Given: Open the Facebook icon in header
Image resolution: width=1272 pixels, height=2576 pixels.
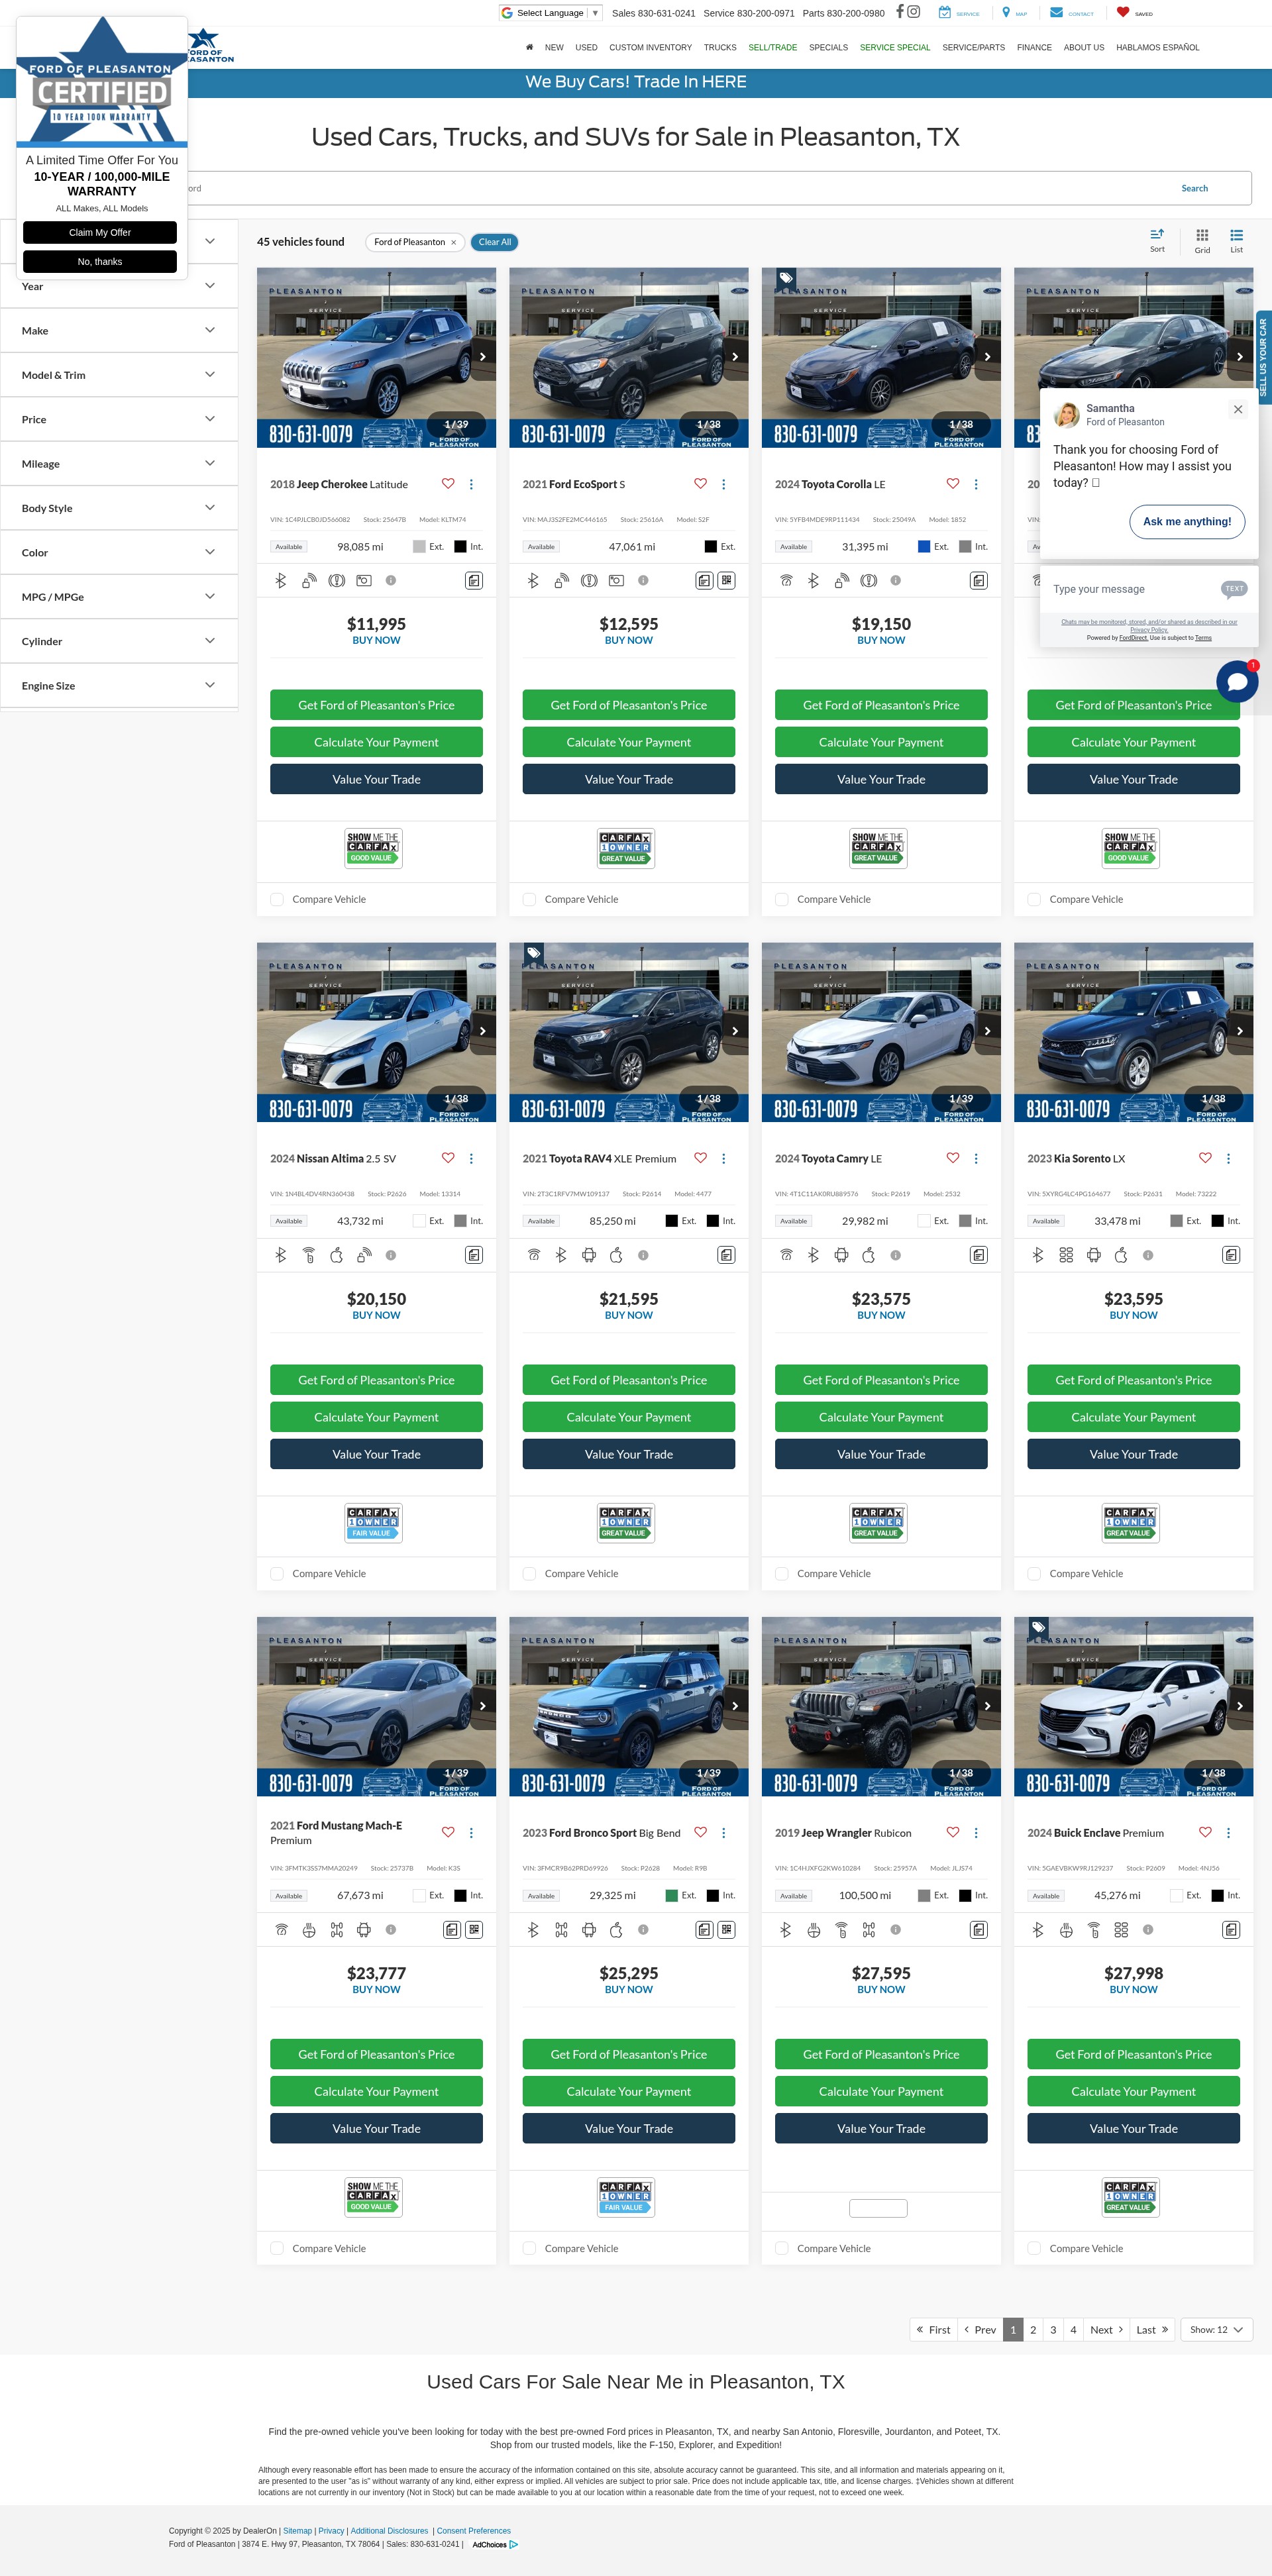Looking at the screenshot, I should coord(899,12).
